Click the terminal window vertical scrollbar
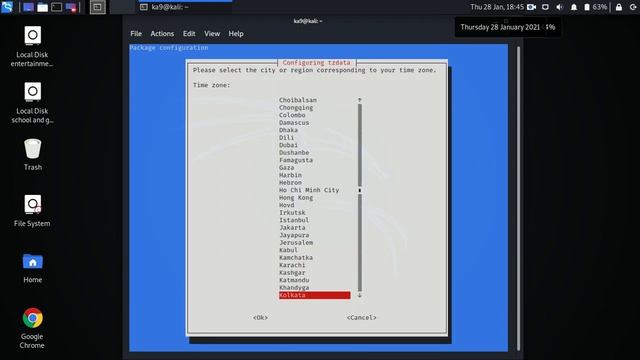 (x=518, y=198)
